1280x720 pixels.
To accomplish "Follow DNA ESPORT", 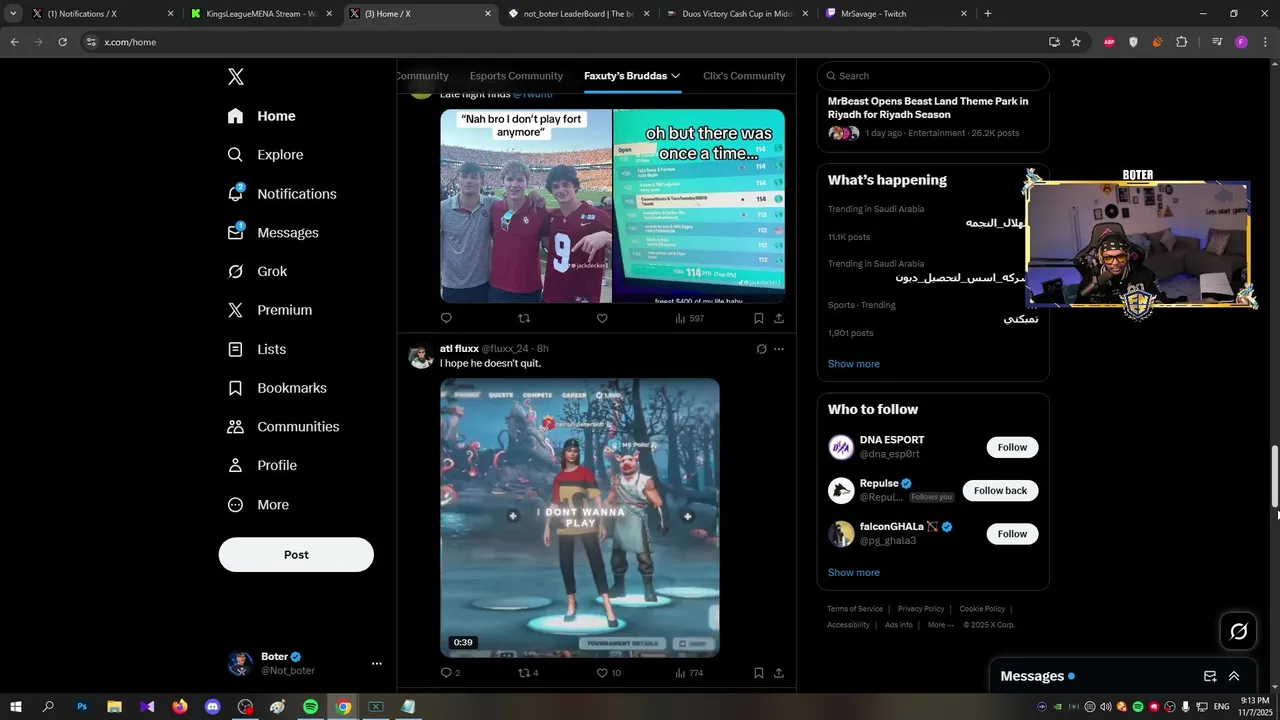I will coord(1012,448).
